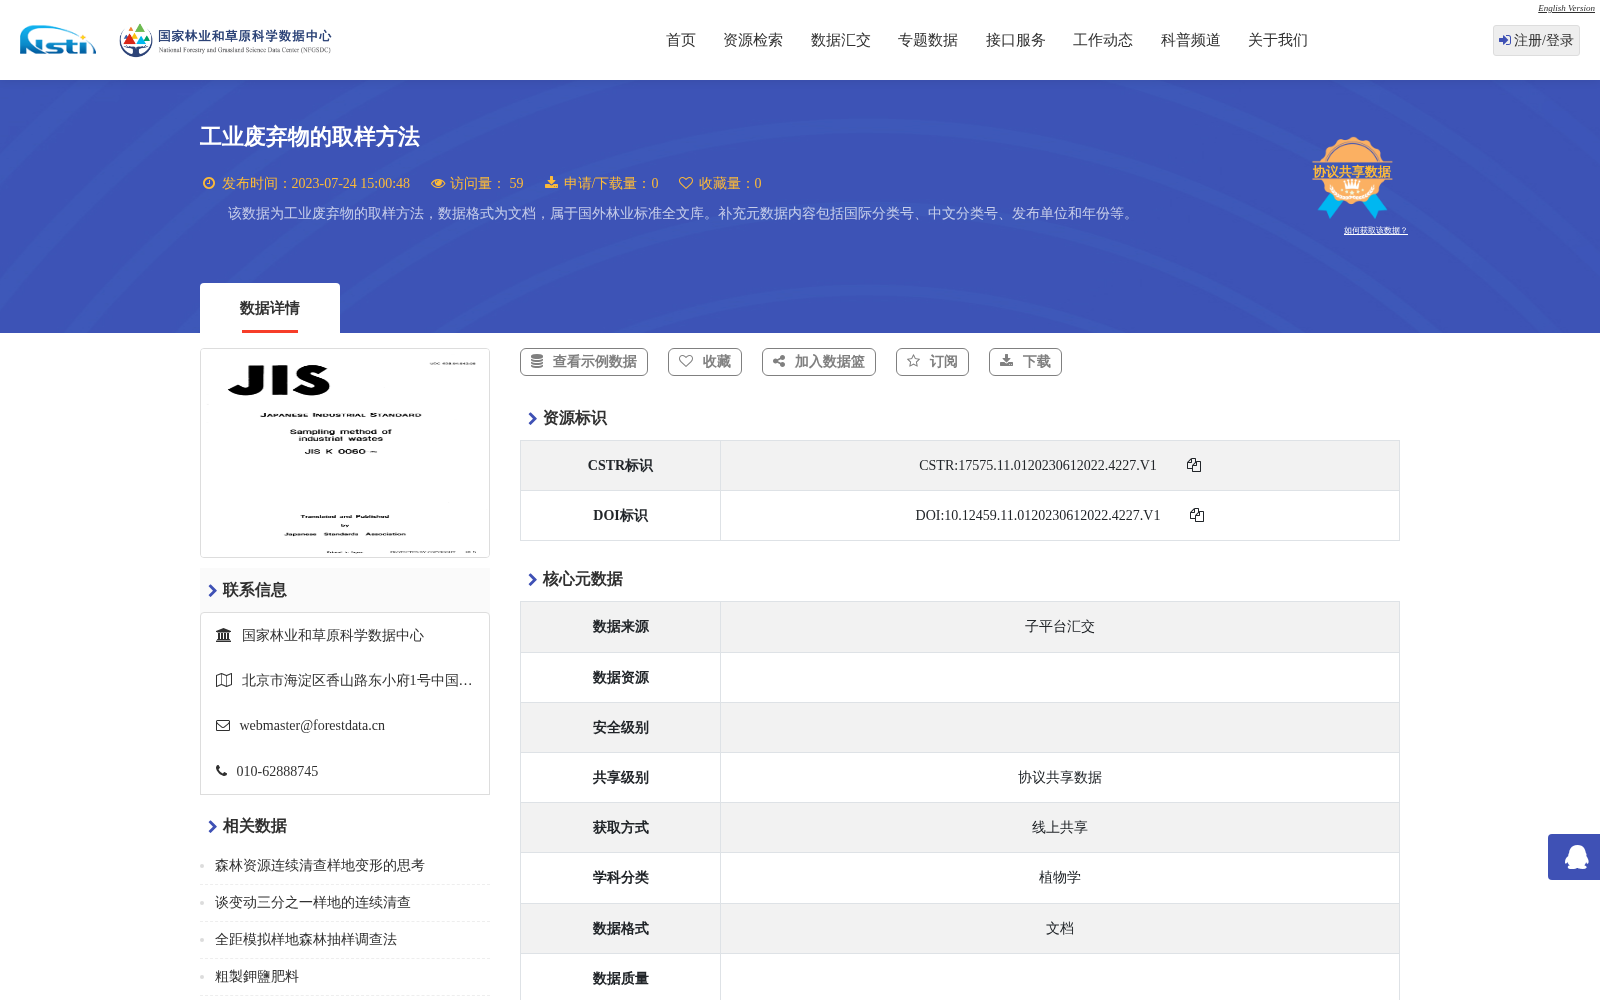Viewport: 1600px width, 1000px height.
Task: Click the 下载 button
Action: click(x=1025, y=362)
